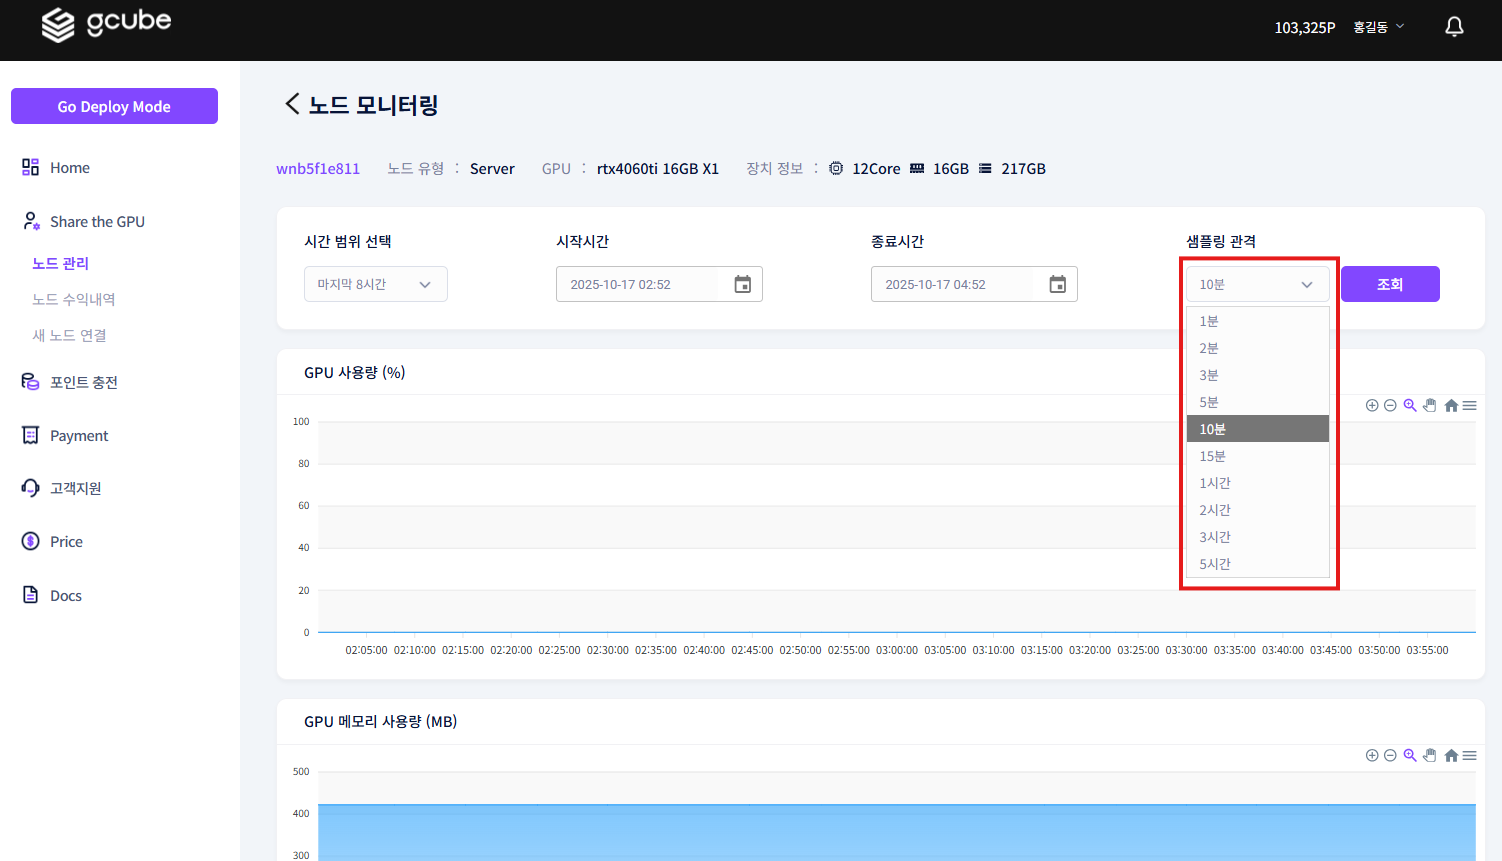Screen dimensions: 1502x861
Task: Click the Go Deploy Mode button
Action: 114,106
